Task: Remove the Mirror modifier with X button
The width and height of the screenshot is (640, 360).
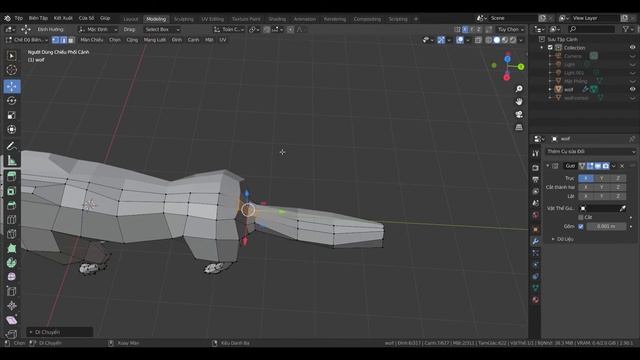Action: [x=622, y=166]
